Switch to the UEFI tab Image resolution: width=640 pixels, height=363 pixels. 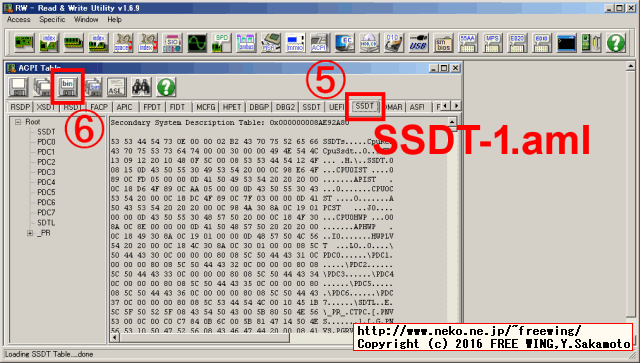(337, 107)
